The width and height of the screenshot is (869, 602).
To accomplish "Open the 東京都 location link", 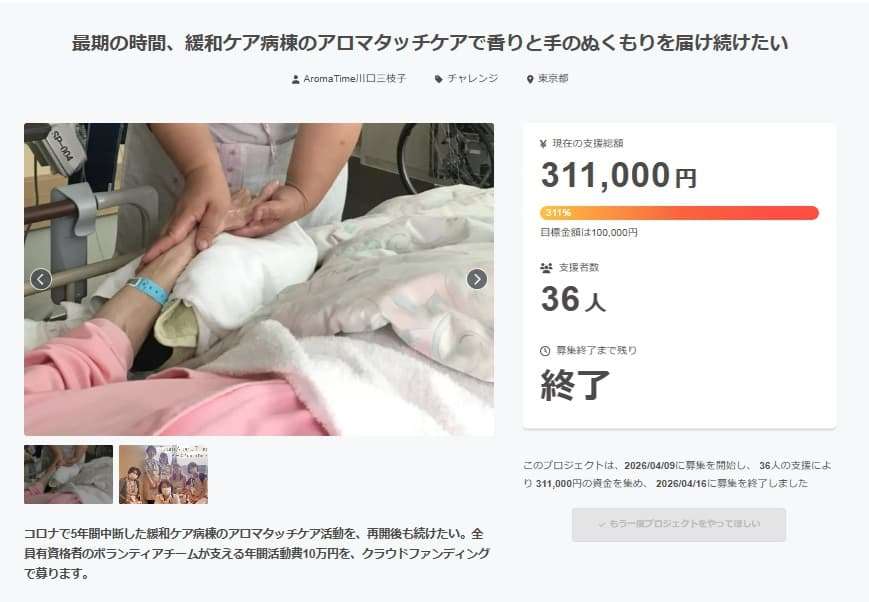I will click(x=553, y=79).
